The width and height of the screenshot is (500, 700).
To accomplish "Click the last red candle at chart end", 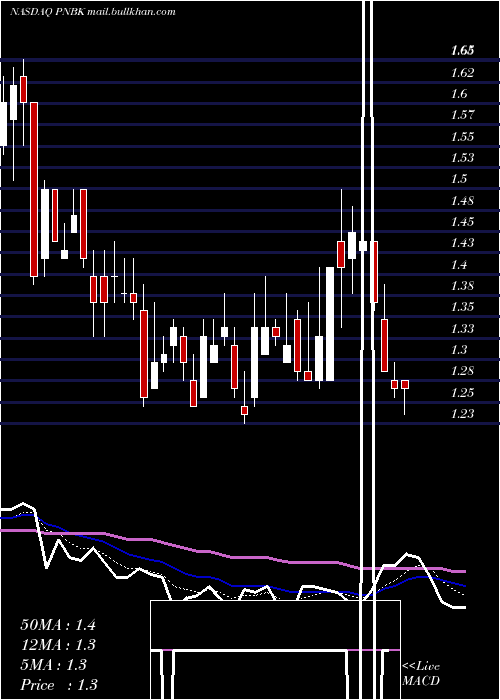I will point(405,384).
